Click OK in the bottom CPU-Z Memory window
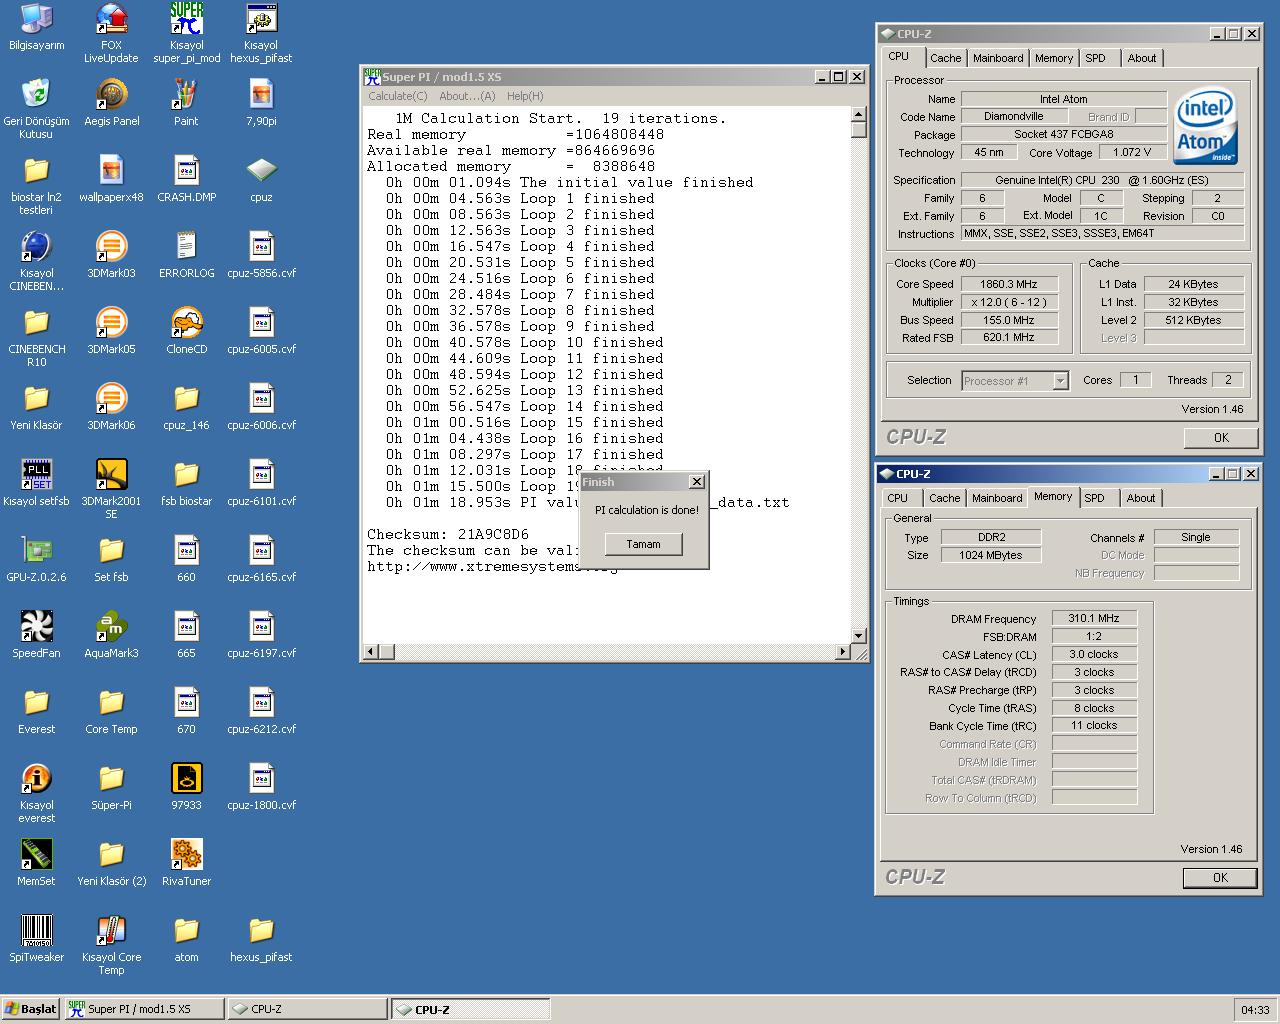The height and width of the screenshot is (1024, 1280). [x=1220, y=877]
